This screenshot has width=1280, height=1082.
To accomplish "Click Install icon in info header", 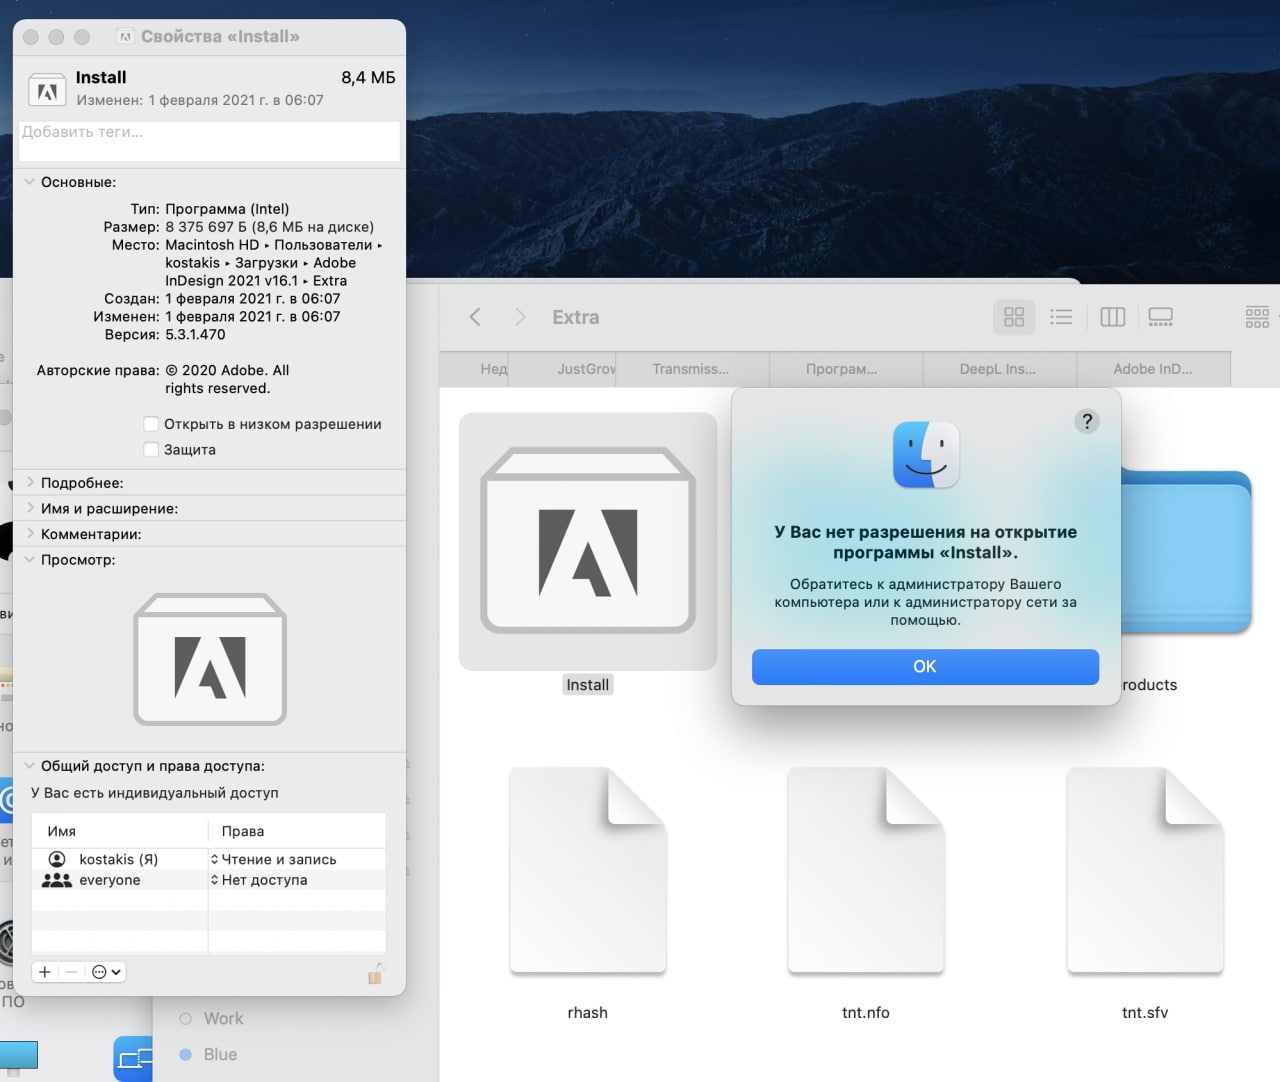I will [x=47, y=90].
